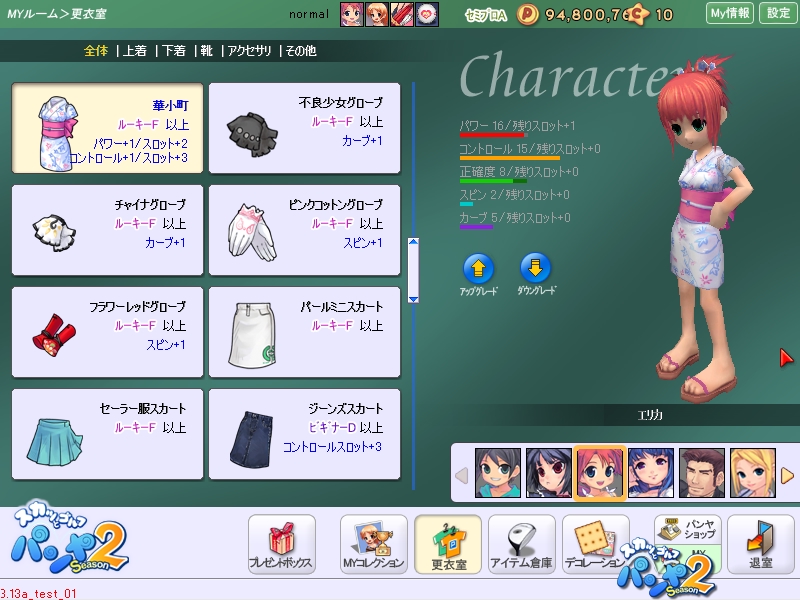The image size is (800, 600).
Task: Leave the room with 退室 button
Action: pos(761,544)
